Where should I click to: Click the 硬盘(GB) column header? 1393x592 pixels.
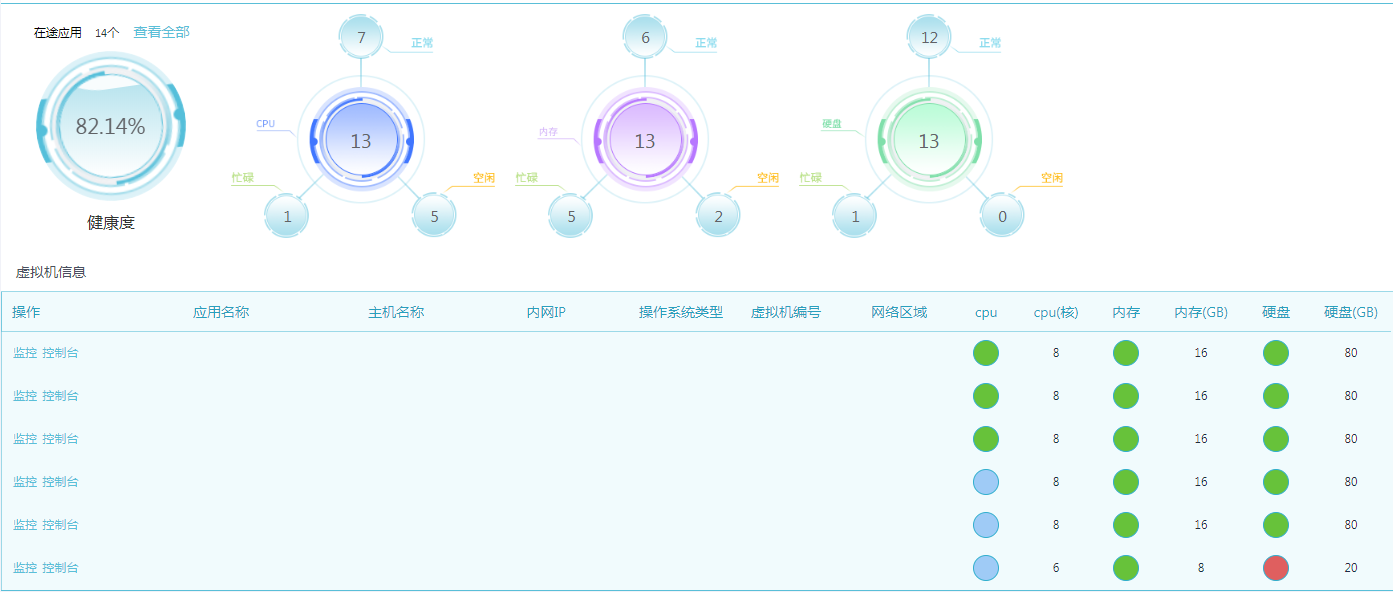pyautogui.click(x=1351, y=312)
